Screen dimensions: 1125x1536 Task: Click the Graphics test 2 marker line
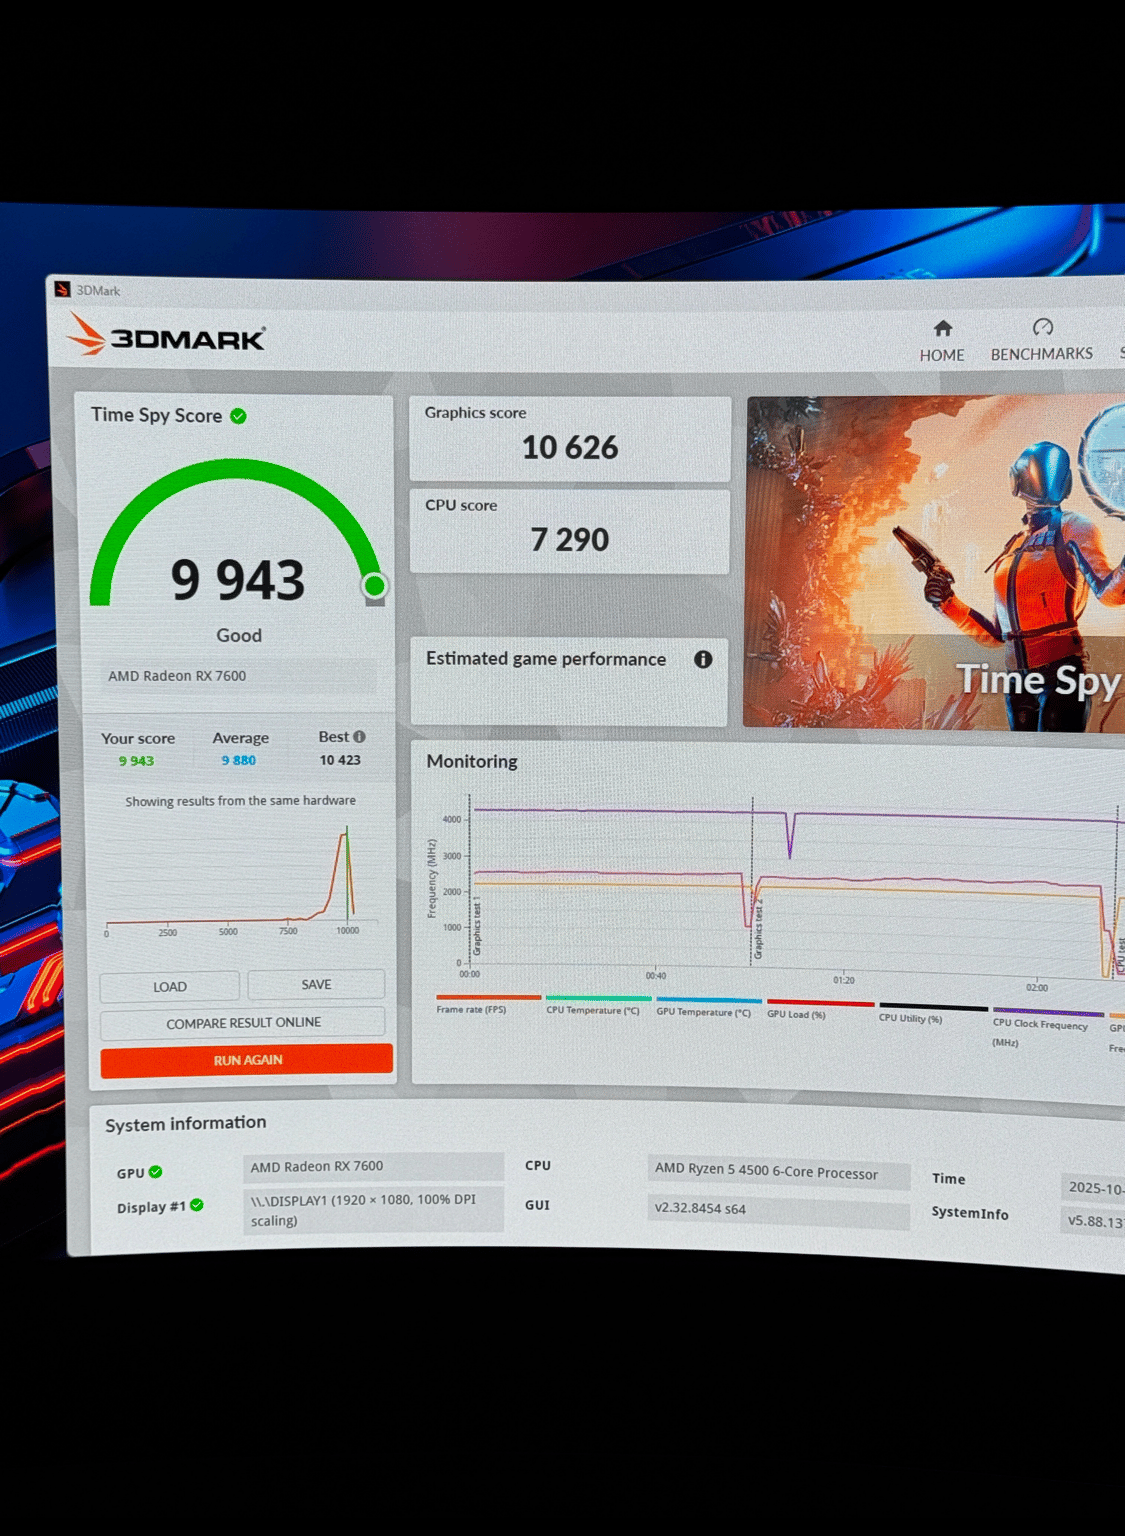tap(752, 880)
